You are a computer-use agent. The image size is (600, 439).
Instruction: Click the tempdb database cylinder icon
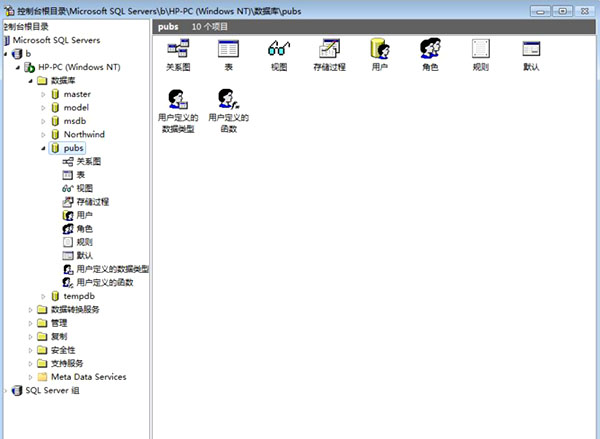click(55, 296)
